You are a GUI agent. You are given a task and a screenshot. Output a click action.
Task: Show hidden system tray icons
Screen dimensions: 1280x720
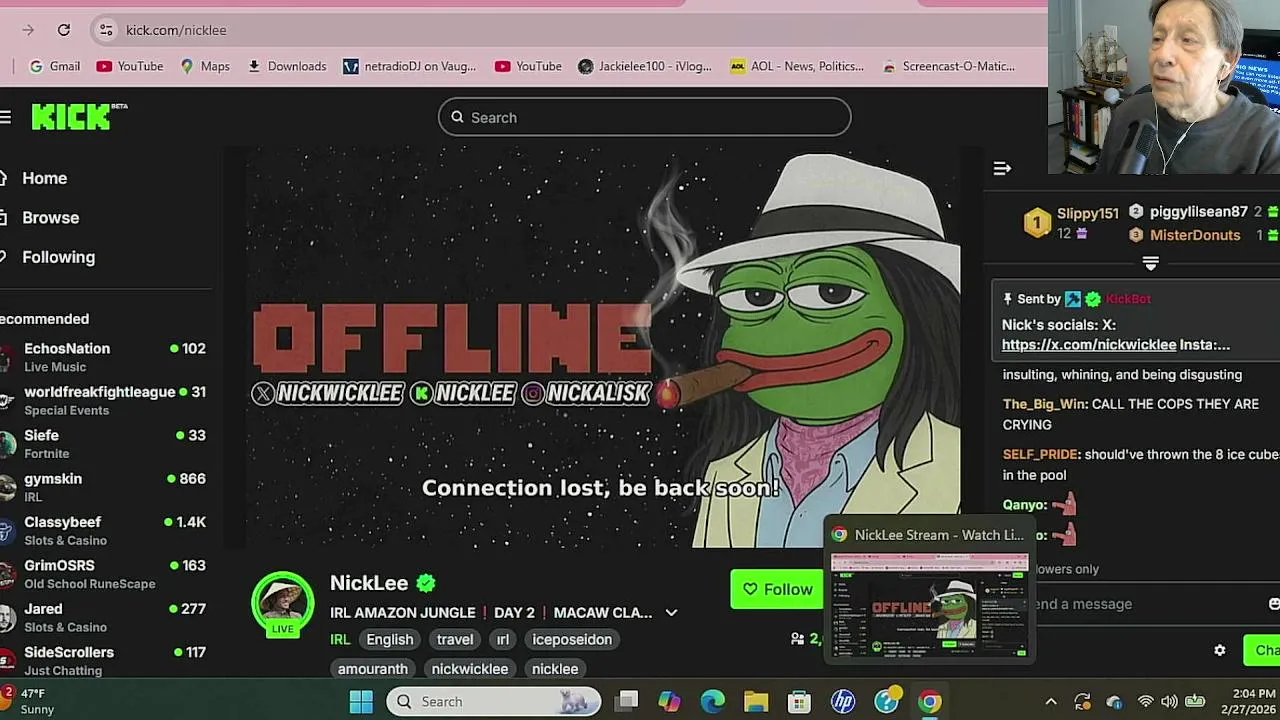[1051, 702]
